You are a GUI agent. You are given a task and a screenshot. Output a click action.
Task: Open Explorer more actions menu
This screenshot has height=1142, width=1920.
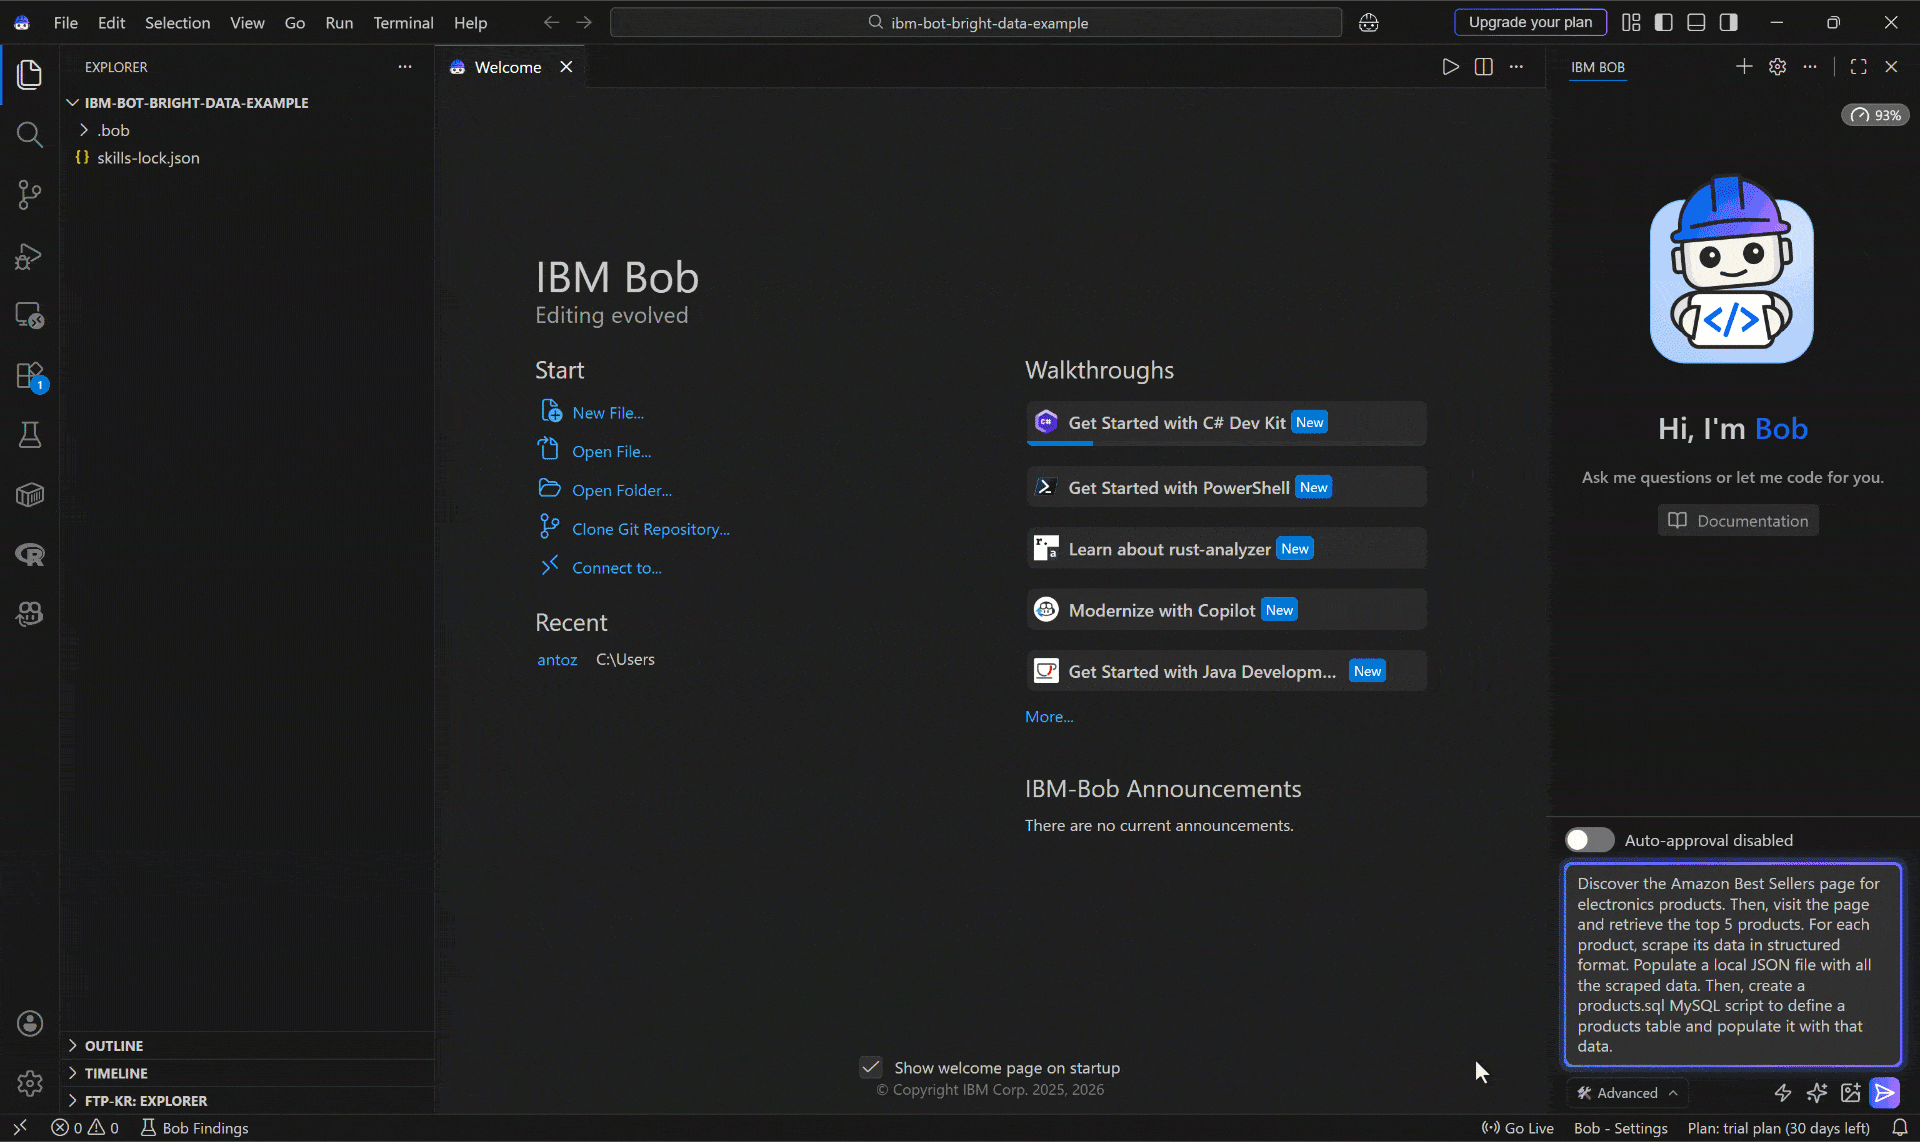[405, 67]
